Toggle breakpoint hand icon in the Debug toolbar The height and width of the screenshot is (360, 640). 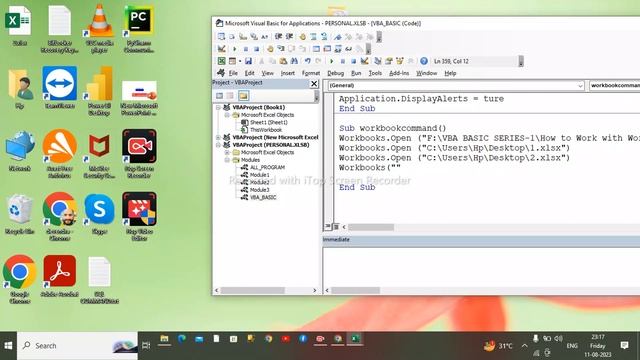tap(270, 49)
